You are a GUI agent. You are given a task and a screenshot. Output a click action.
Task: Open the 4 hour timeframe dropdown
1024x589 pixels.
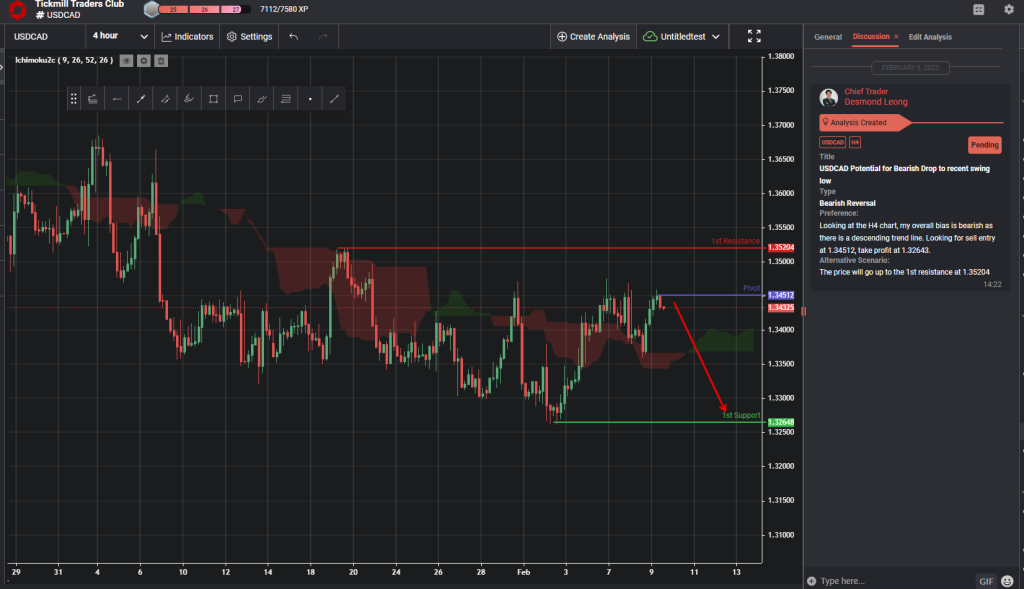119,36
